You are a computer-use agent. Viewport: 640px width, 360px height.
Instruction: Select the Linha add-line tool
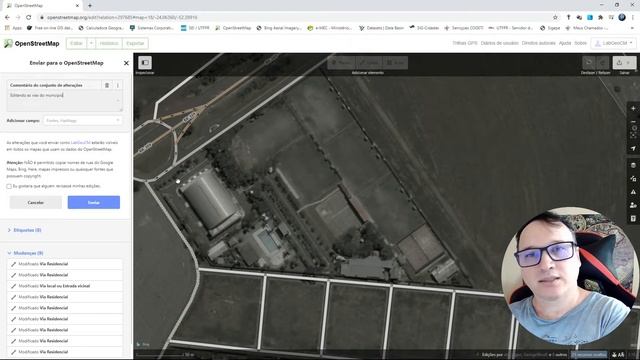point(369,62)
